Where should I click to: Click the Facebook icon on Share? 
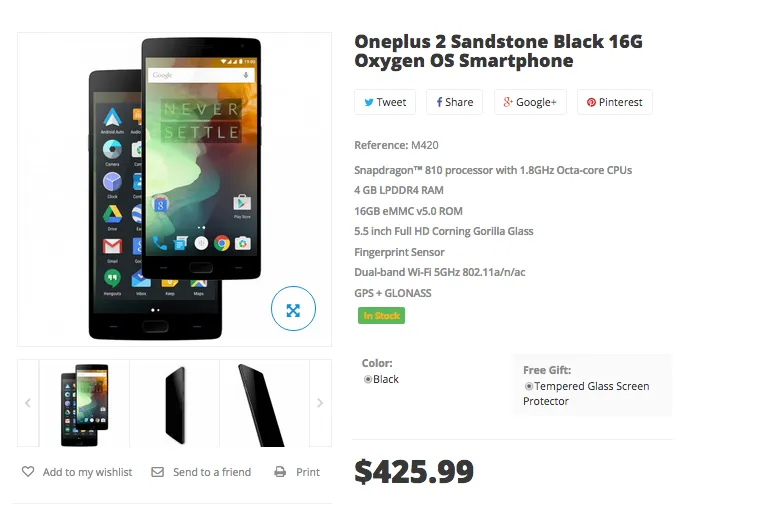tap(439, 102)
